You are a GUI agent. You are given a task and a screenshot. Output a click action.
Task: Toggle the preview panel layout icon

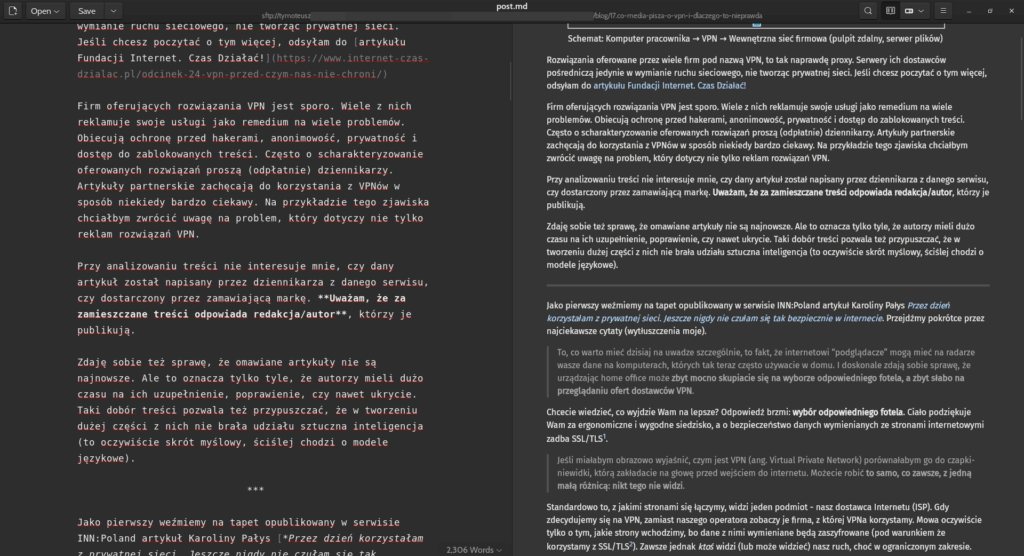point(890,10)
